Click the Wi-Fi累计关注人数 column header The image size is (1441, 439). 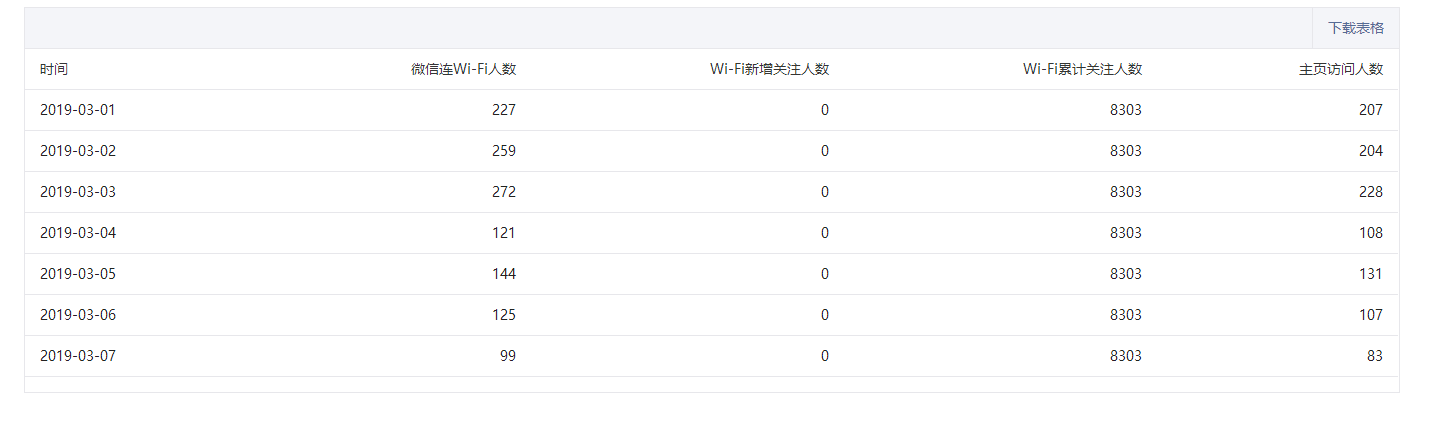click(1082, 69)
